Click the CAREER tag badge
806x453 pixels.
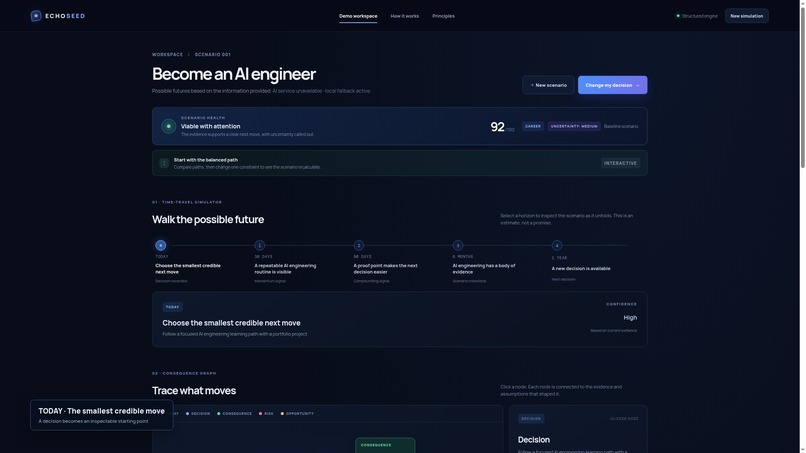click(x=533, y=126)
